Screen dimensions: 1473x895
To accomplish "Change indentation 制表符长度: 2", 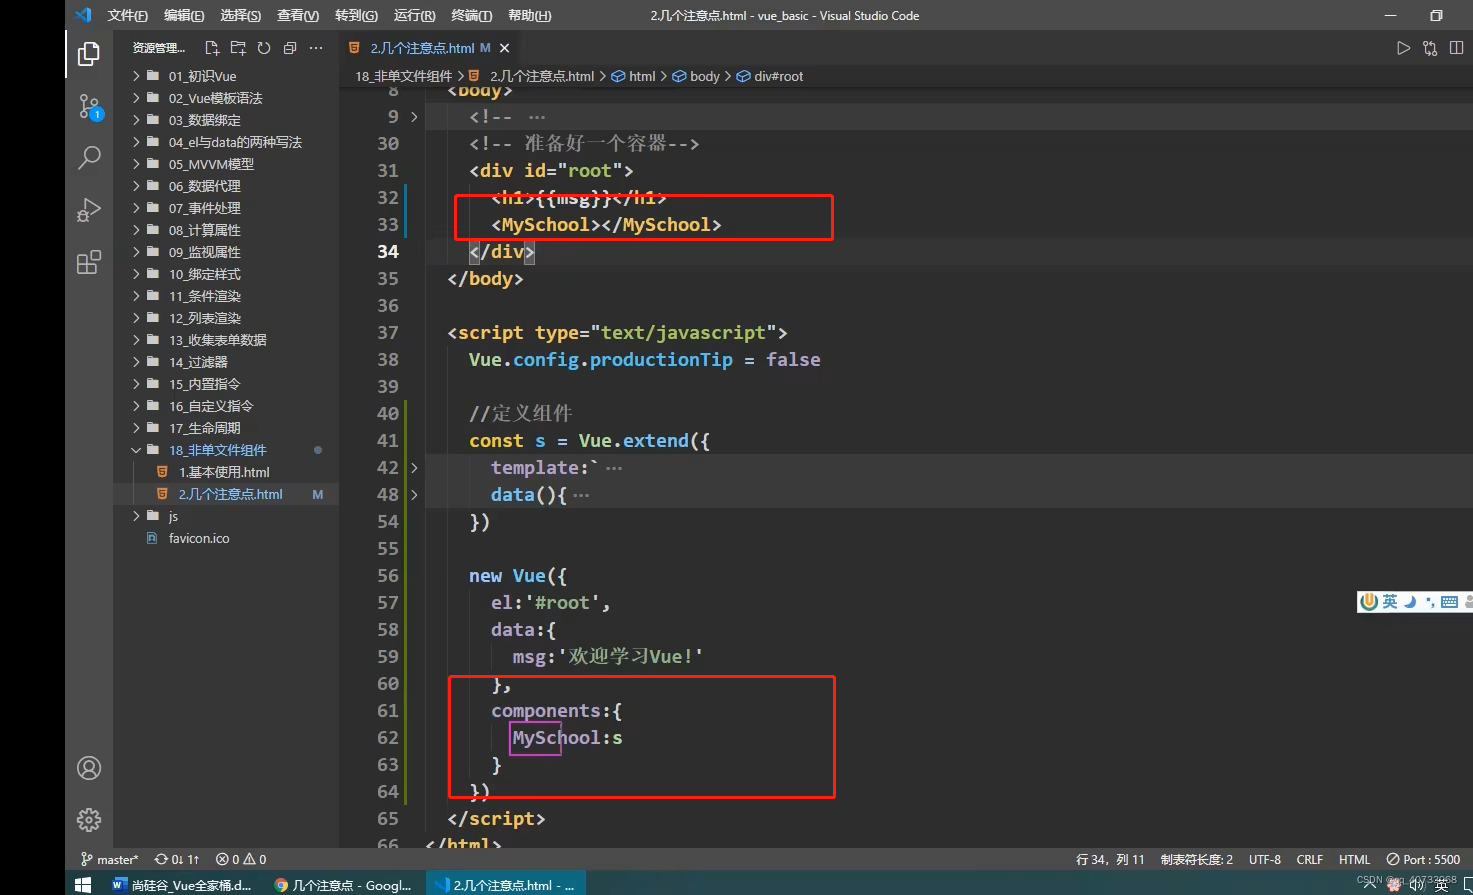I will [1197, 859].
